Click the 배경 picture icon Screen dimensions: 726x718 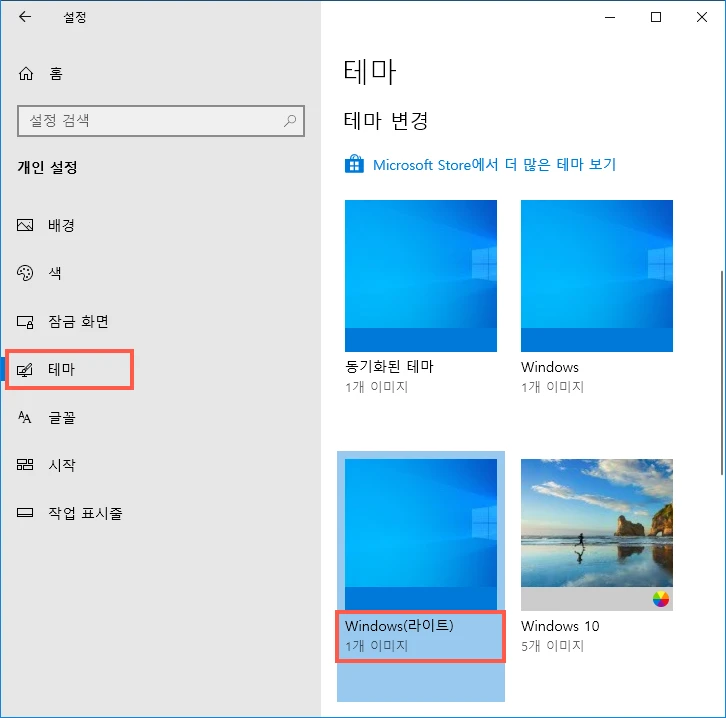(x=25, y=225)
